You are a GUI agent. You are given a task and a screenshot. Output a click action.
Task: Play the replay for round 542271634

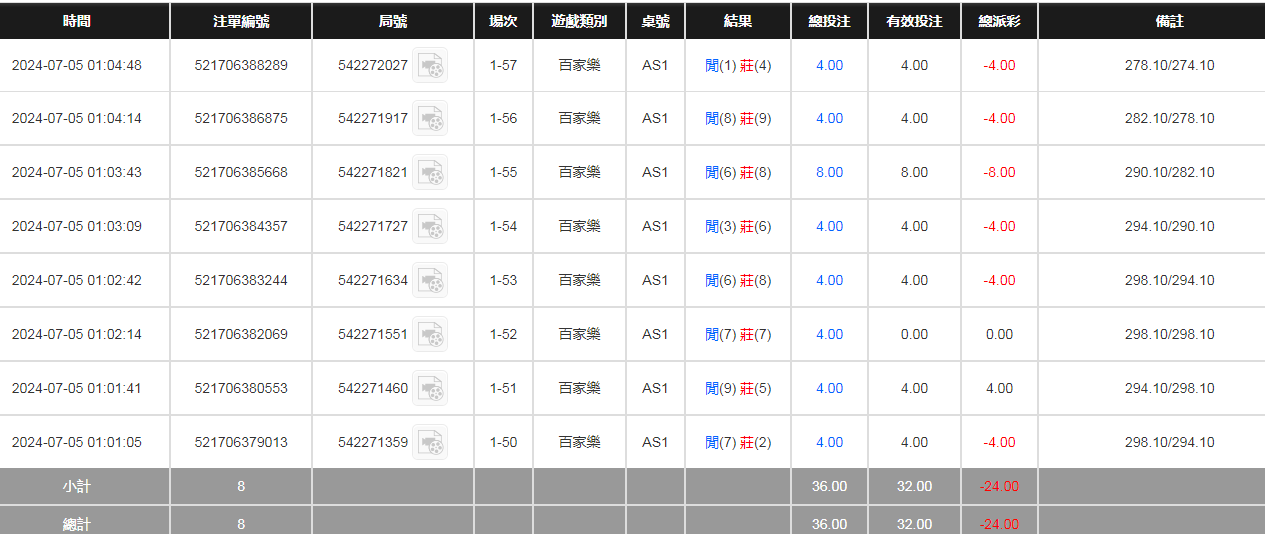point(430,281)
